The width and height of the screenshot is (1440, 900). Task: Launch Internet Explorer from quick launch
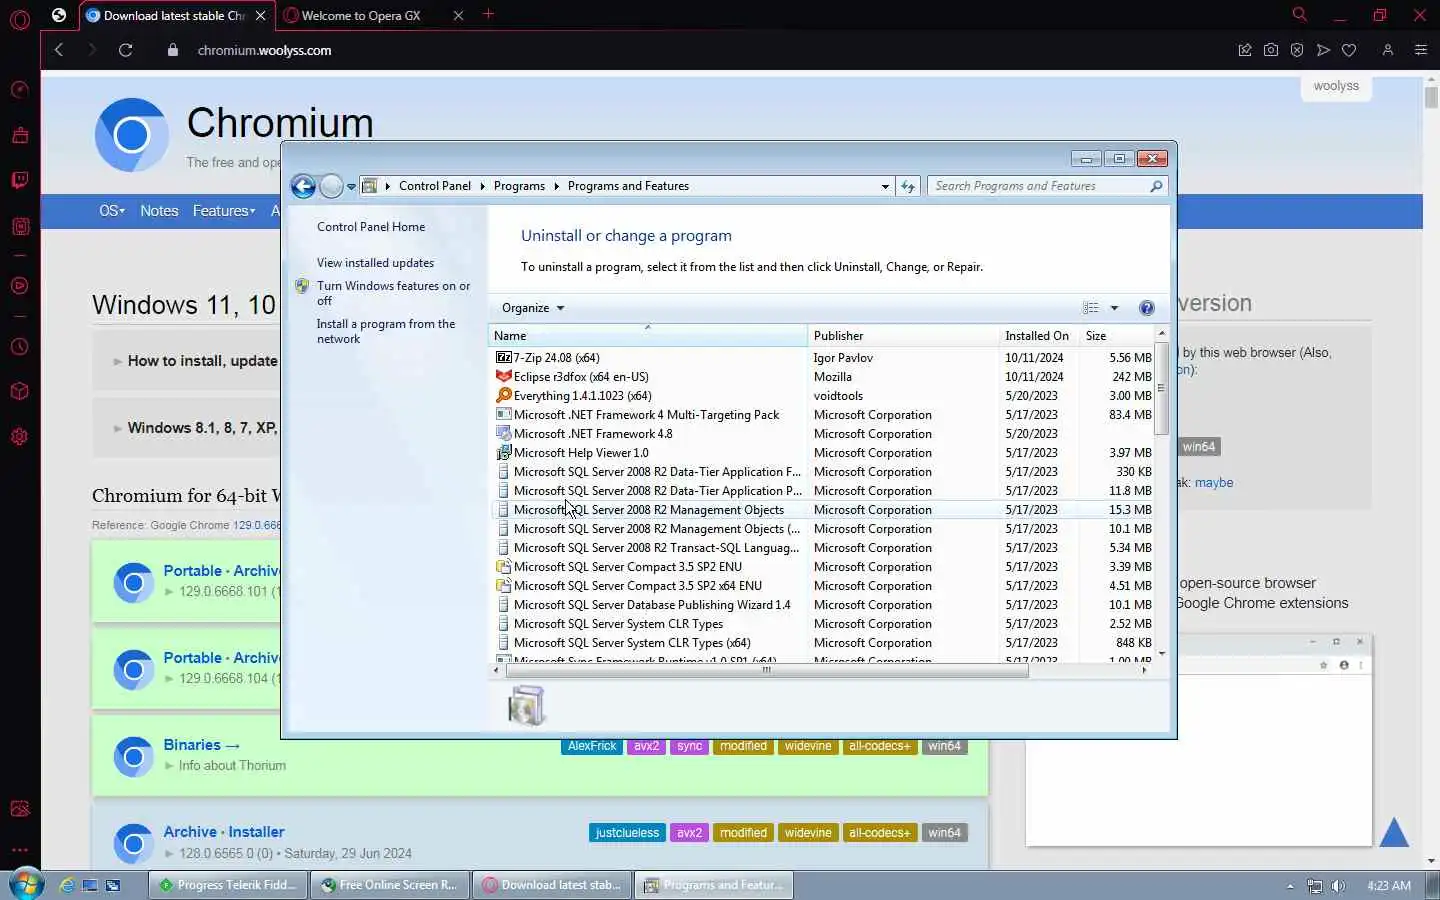67,885
